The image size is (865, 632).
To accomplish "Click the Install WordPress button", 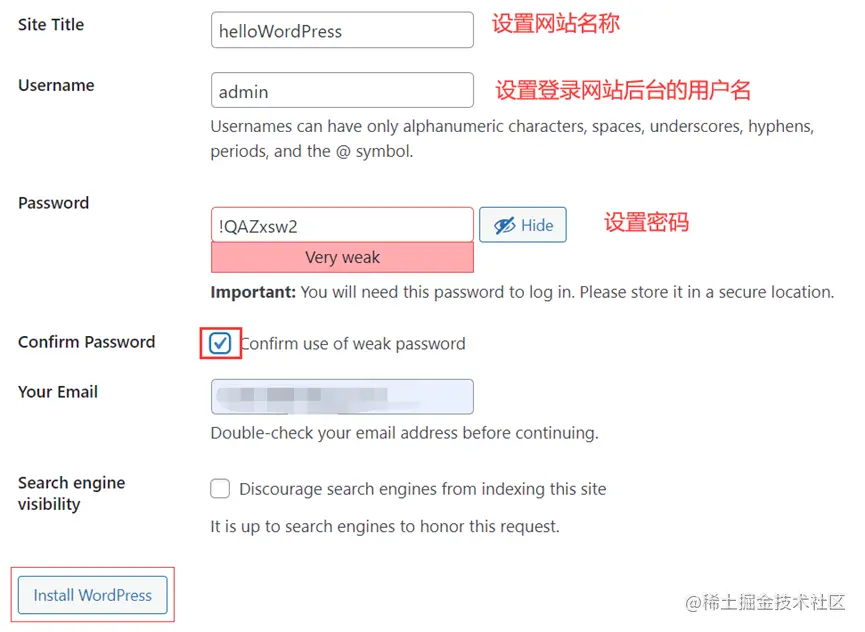I will [93, 595].
